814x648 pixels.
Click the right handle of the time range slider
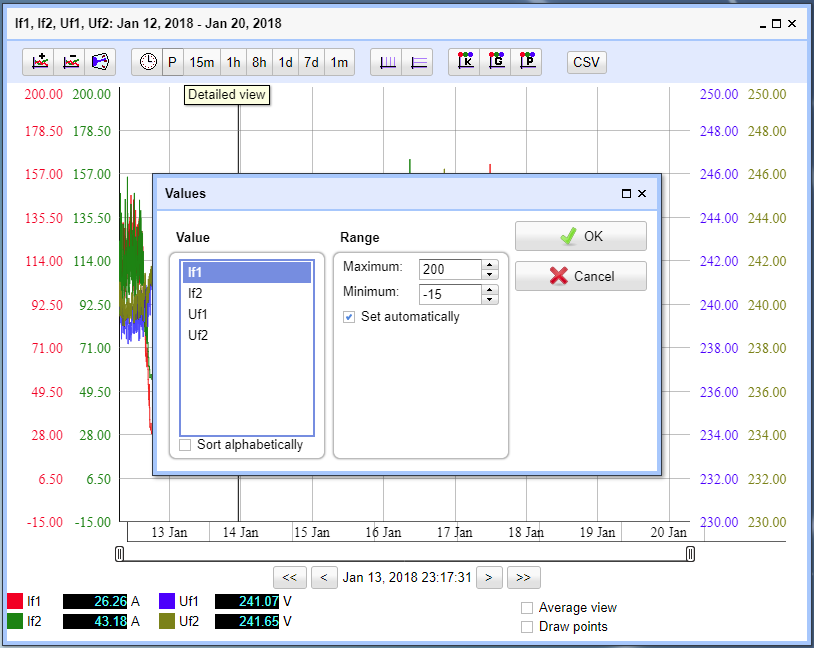click(x=690, y=554)
